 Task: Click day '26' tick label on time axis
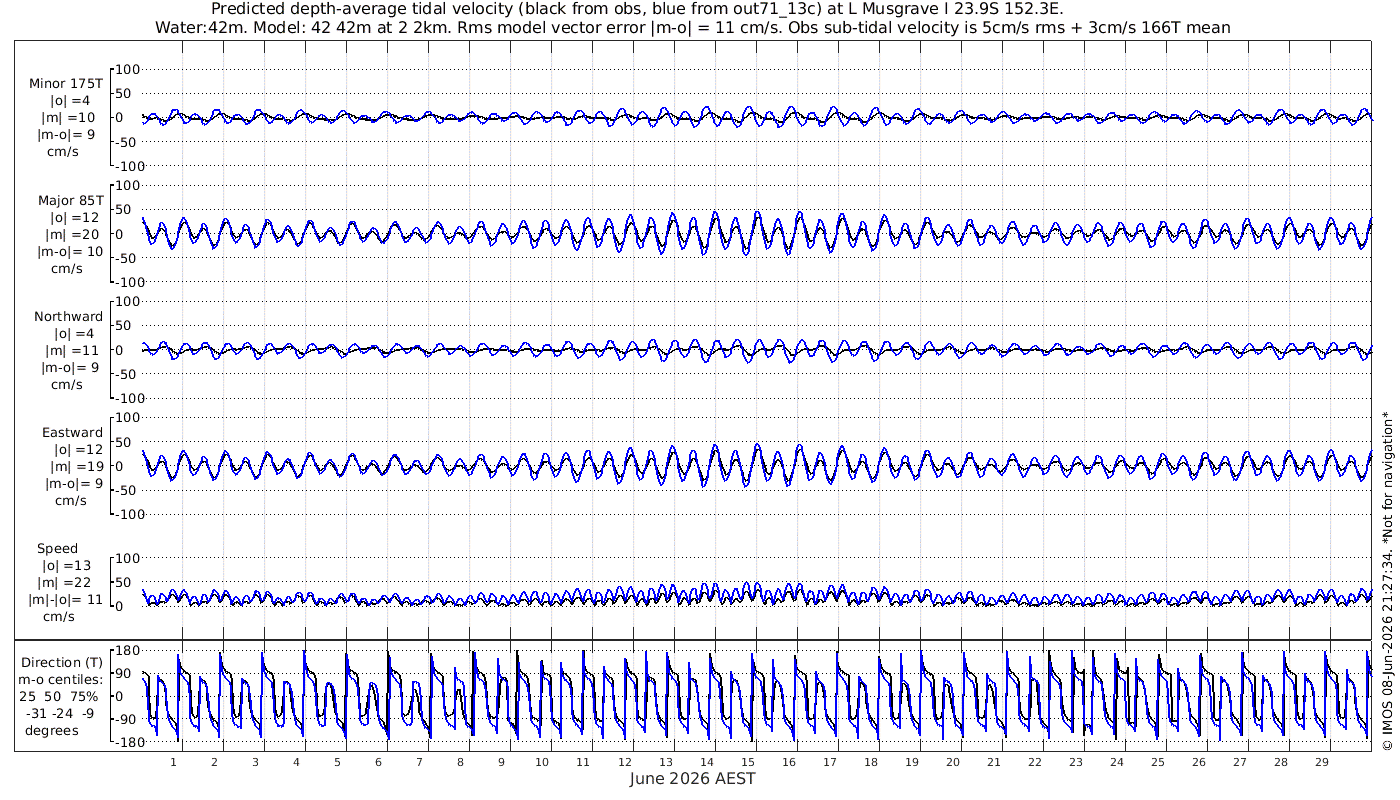click(1198, 762)
